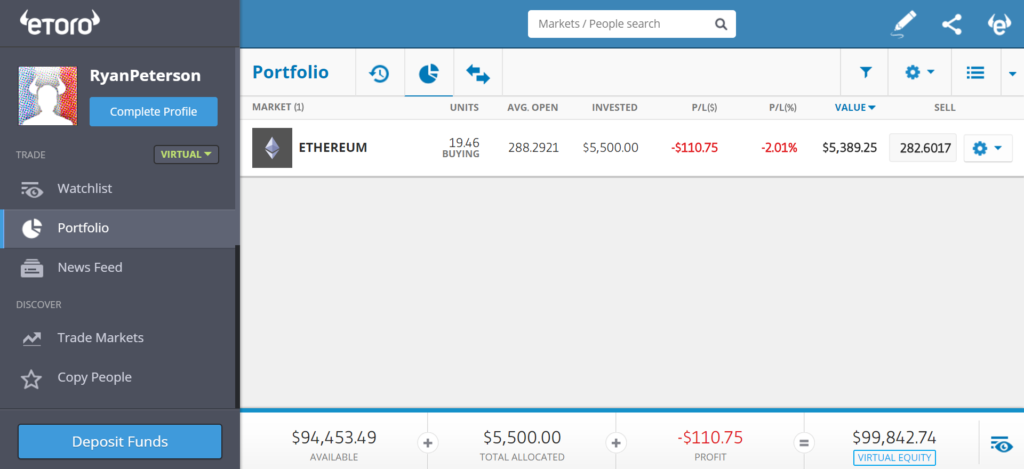The image size is (1024, 469).
Task: Click the Portfolio page title
Action: point(291,72)
